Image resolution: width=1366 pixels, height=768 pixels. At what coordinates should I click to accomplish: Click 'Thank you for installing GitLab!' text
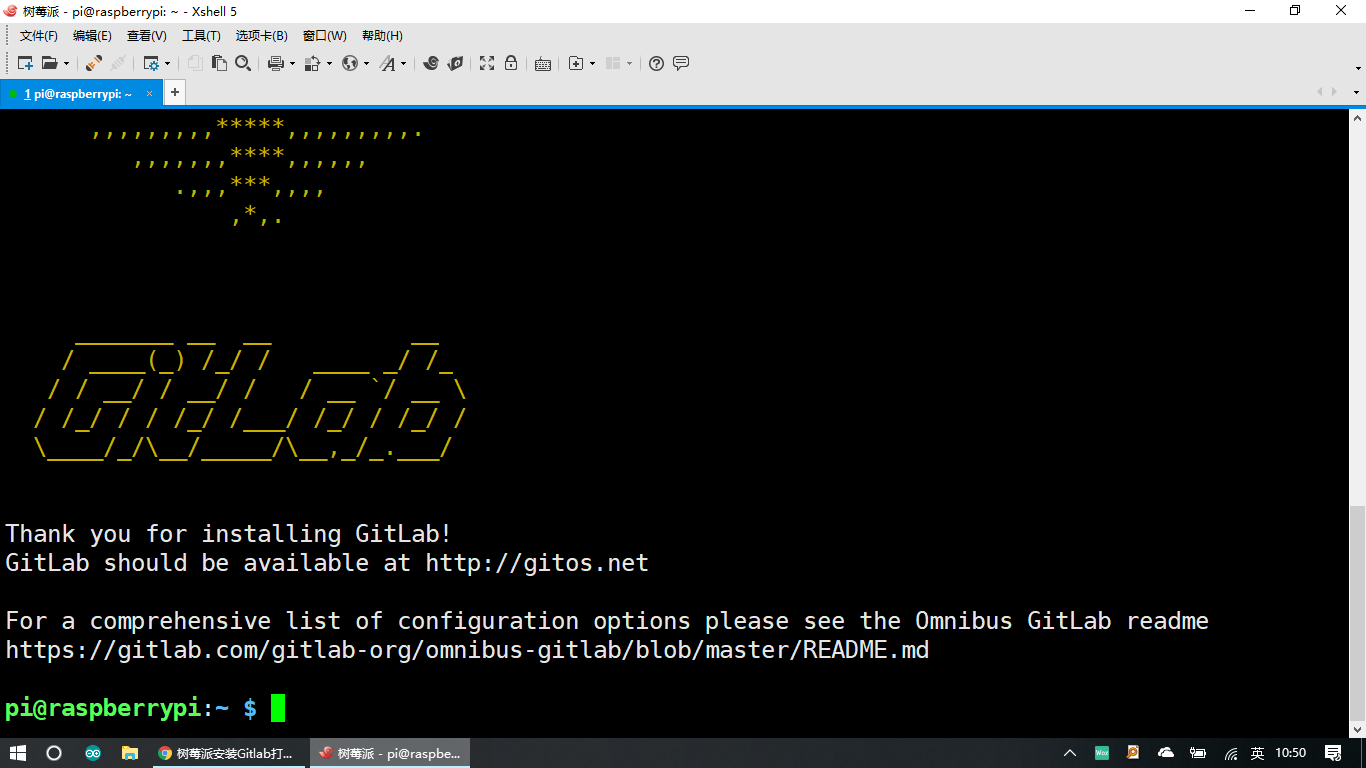(229, 534)
